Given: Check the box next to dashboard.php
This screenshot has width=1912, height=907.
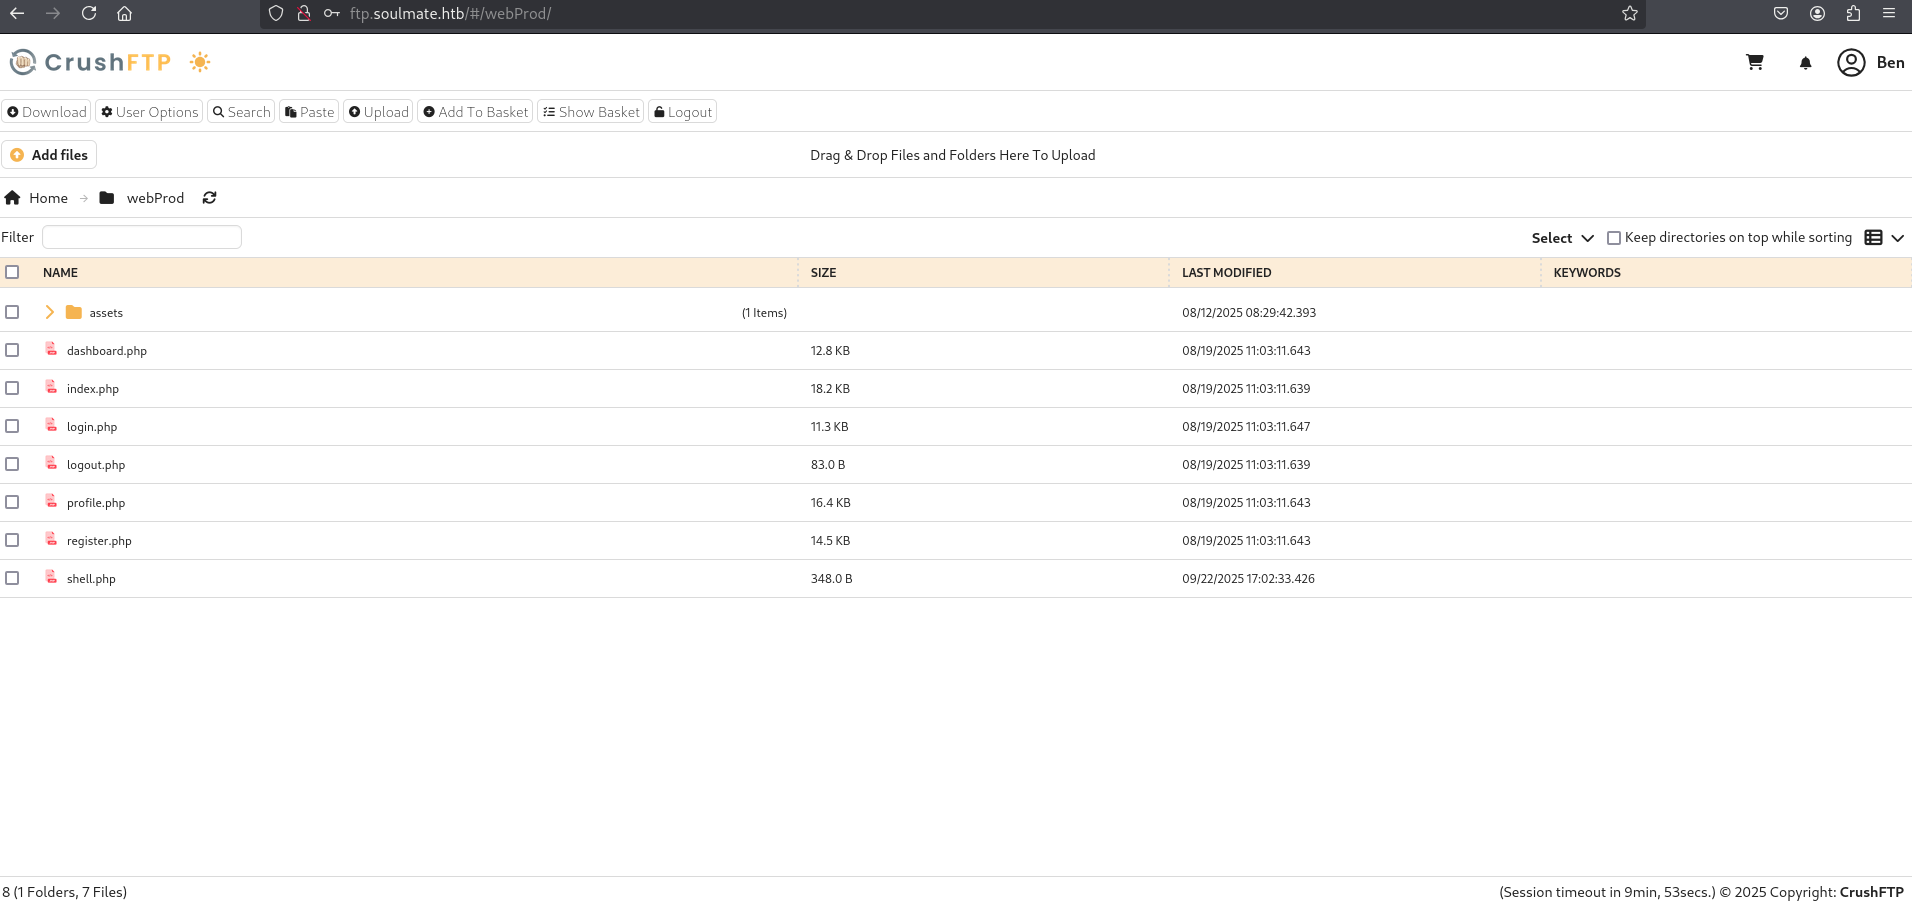Looking at the screenshot, I should (12, 350).
